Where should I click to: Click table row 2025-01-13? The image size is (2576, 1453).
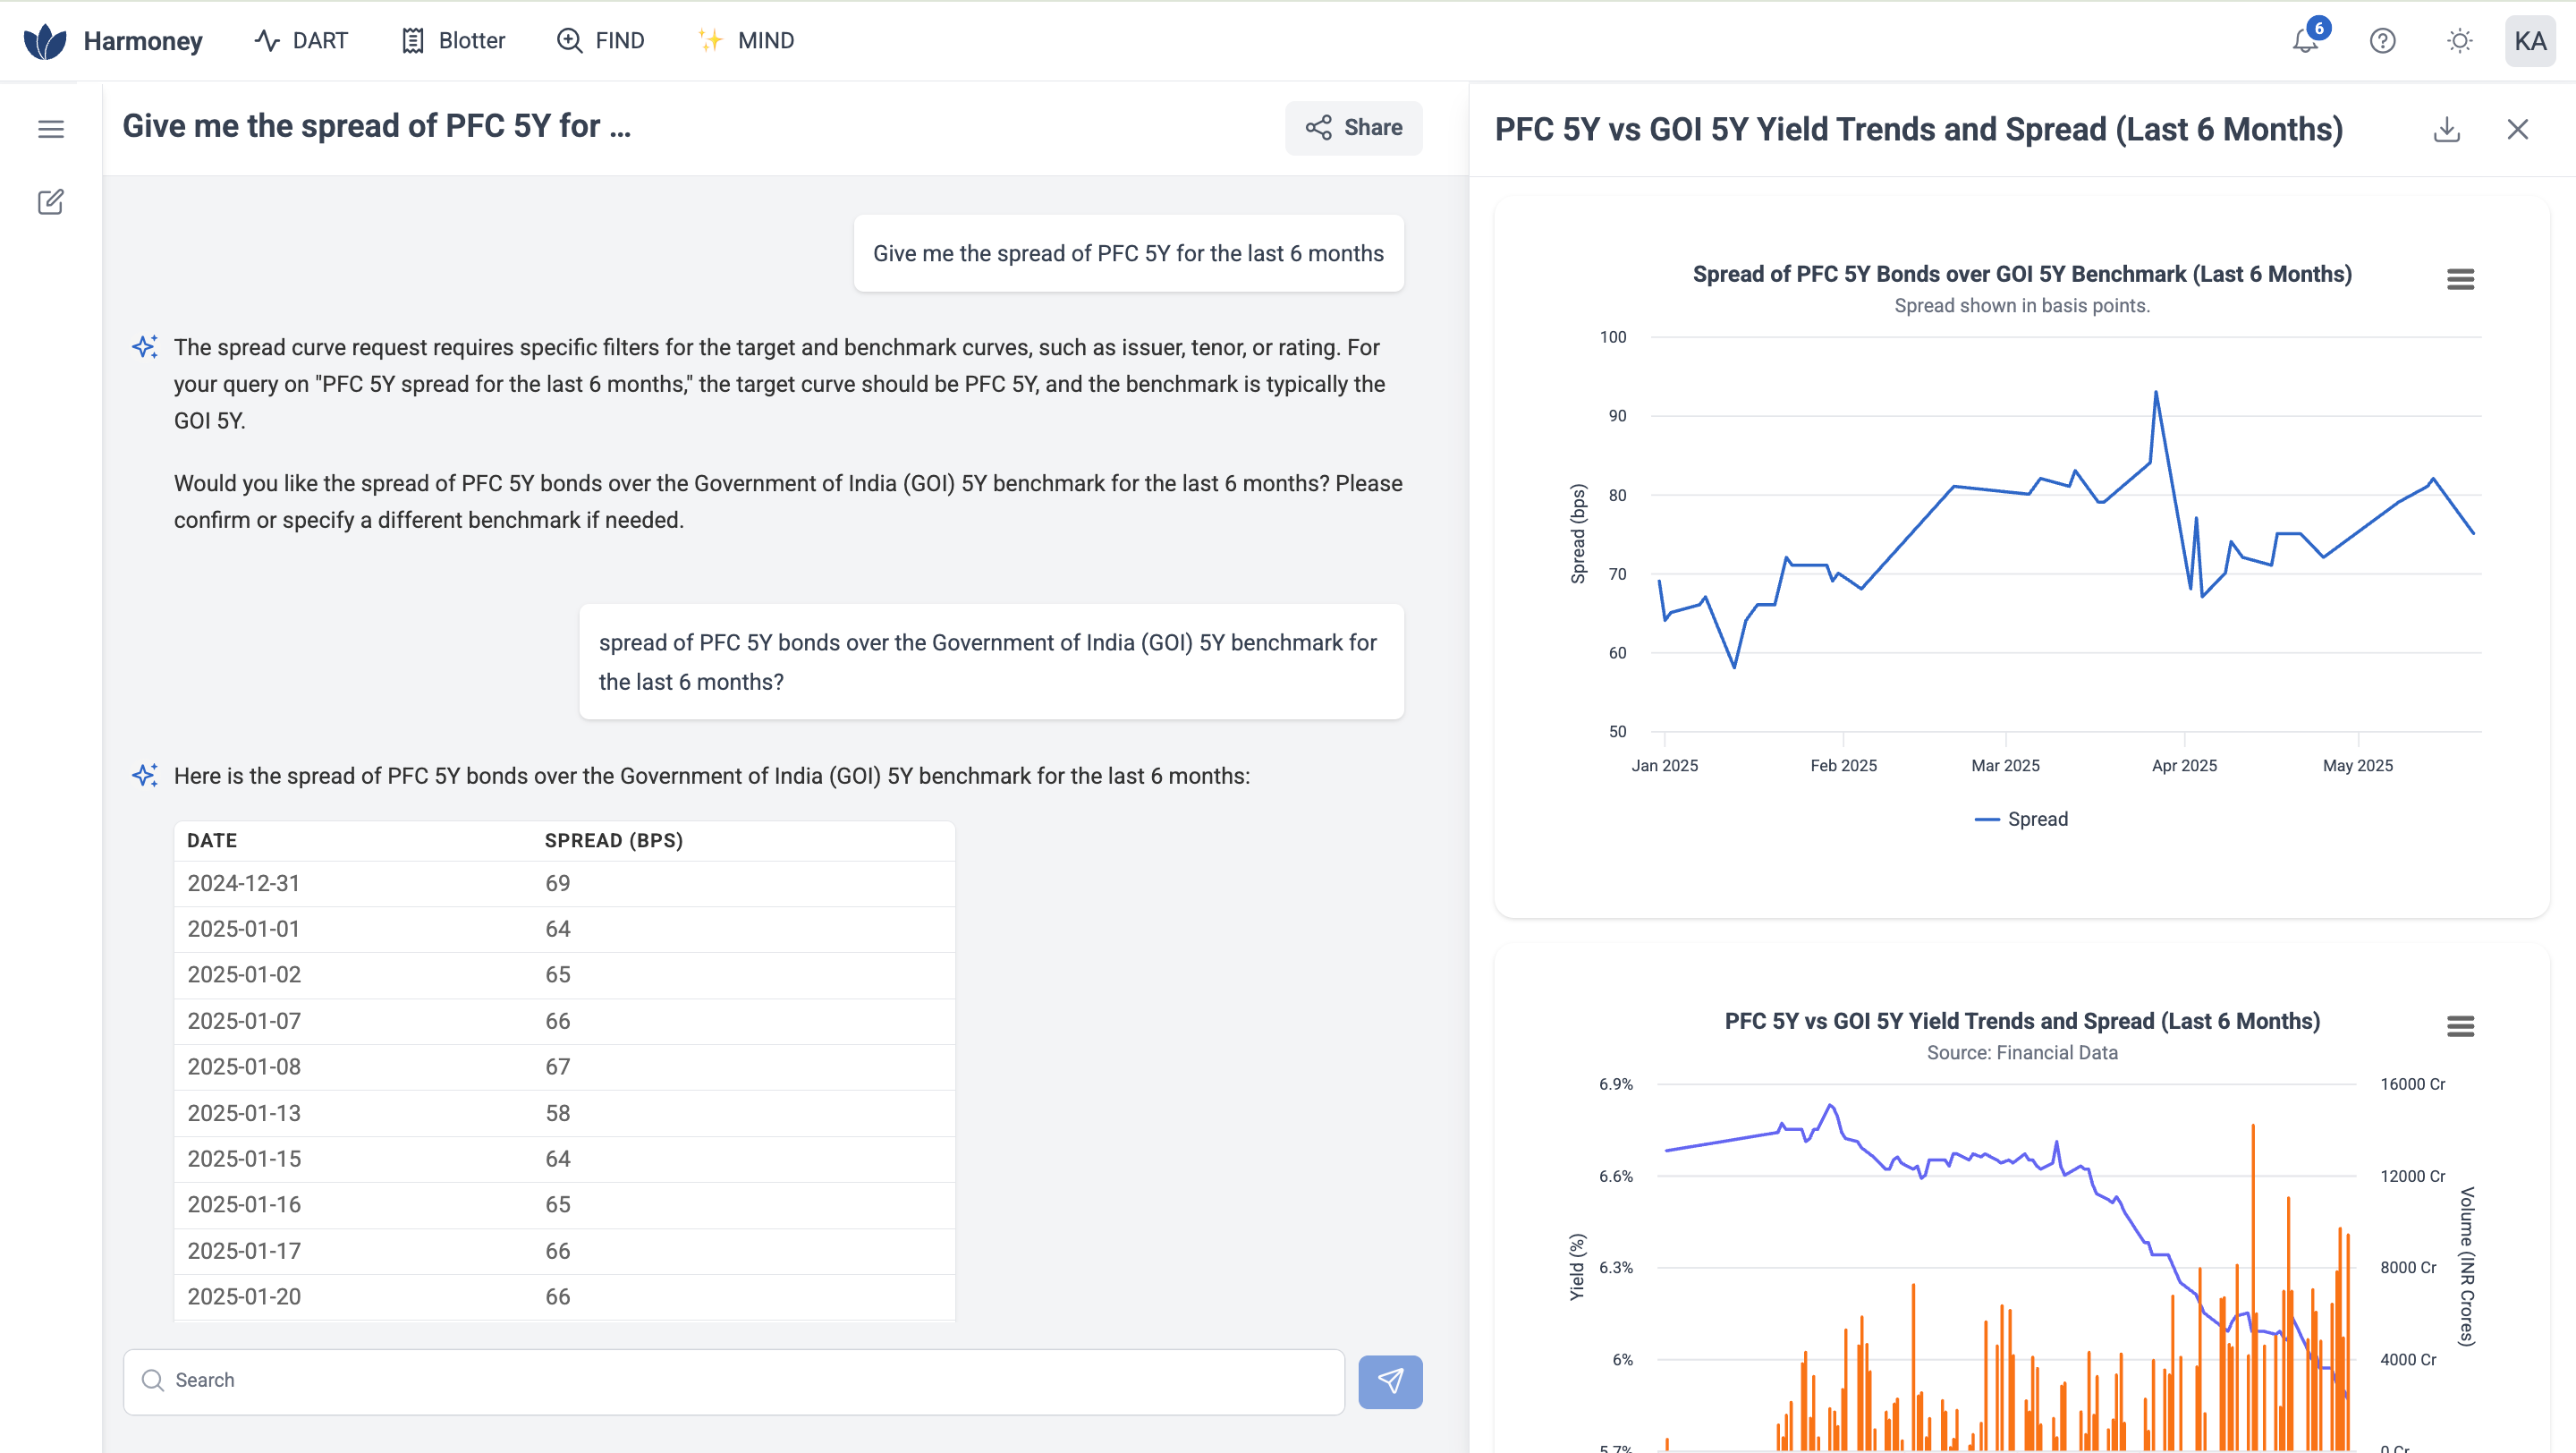565,1114
